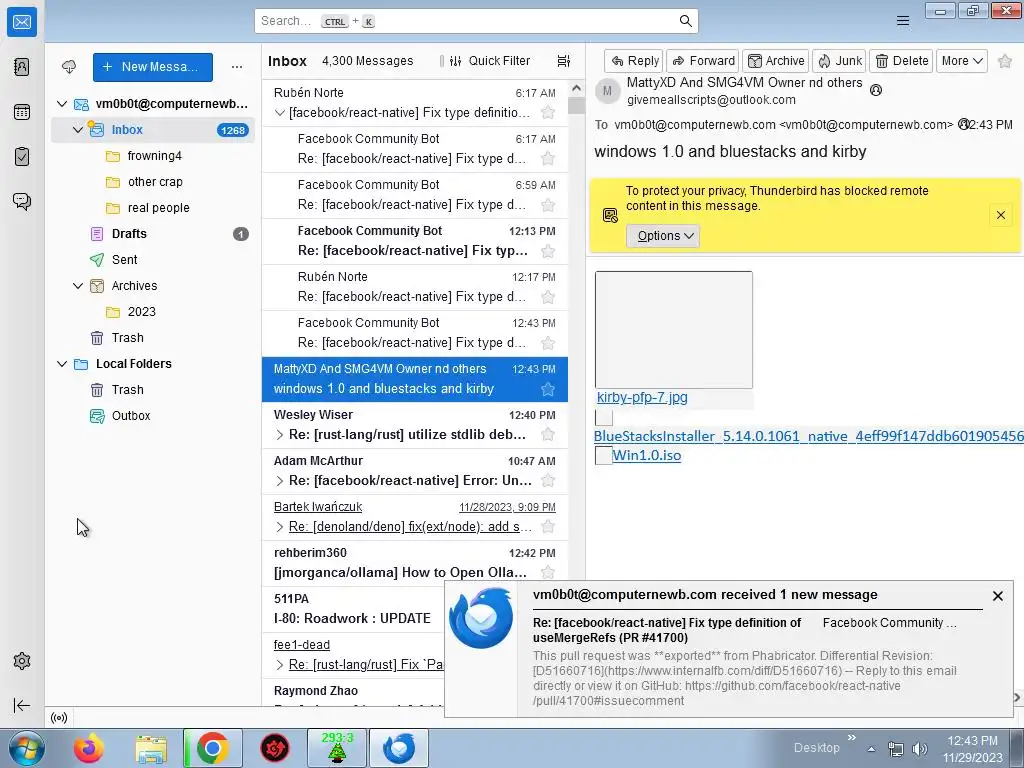Open the Mail space icon
1024x768 pixels.
coord(22,22)
